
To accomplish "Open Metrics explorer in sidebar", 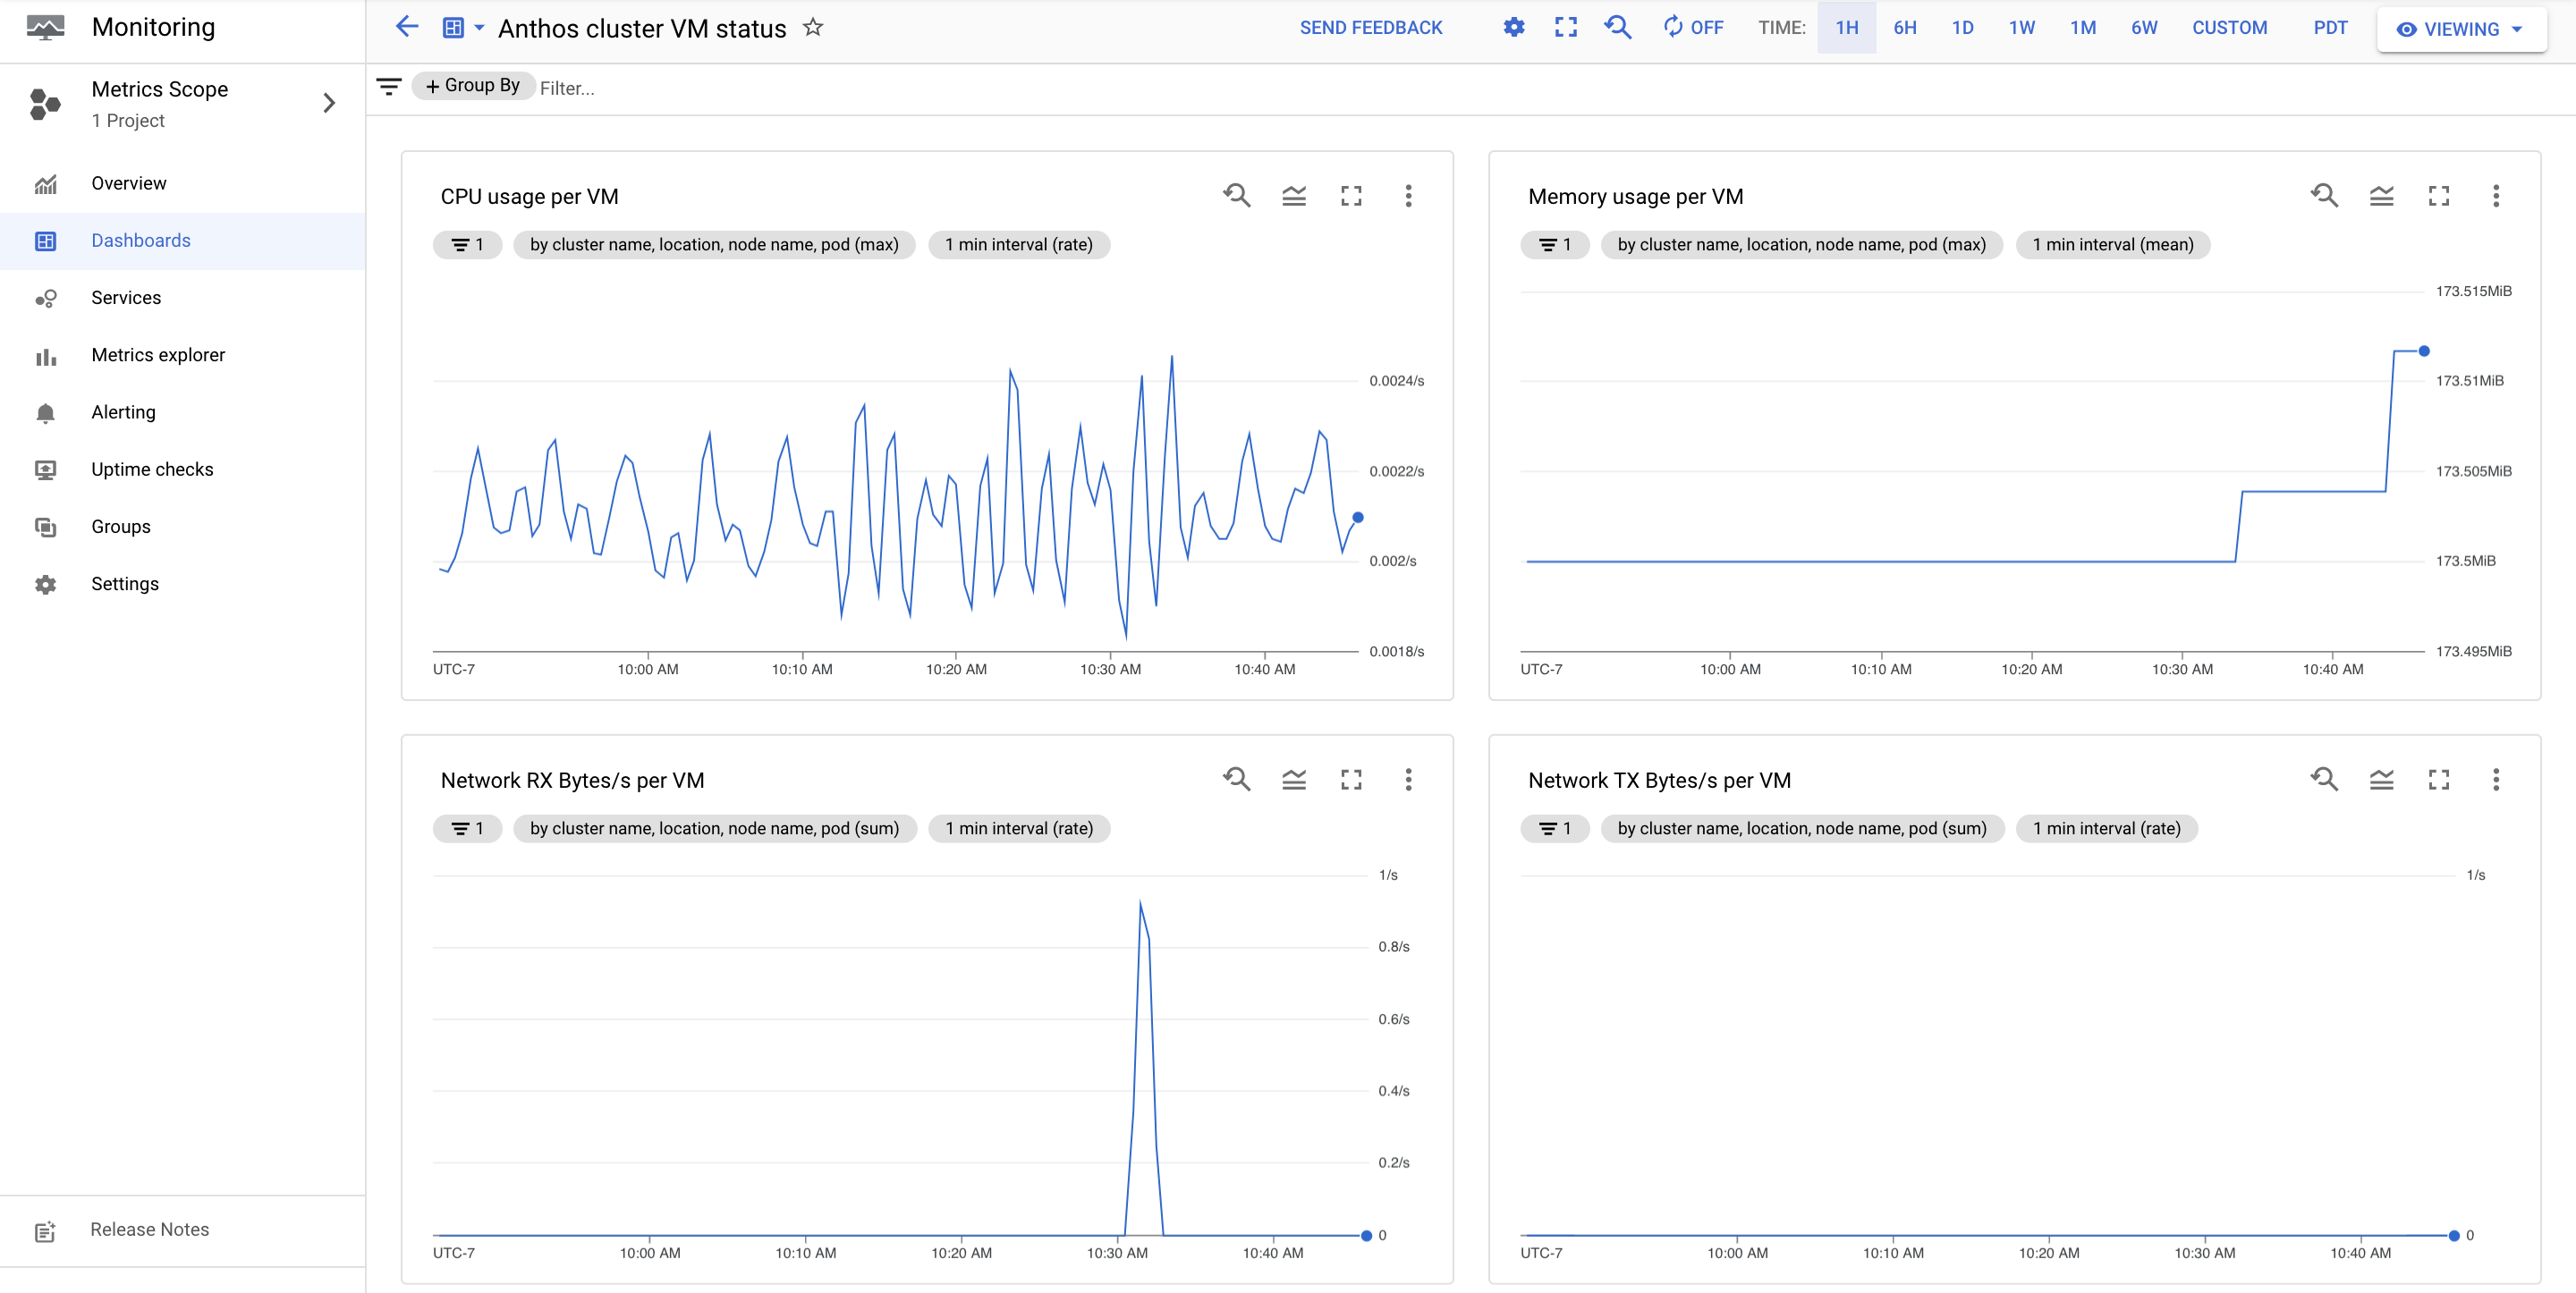I will 160,355.
